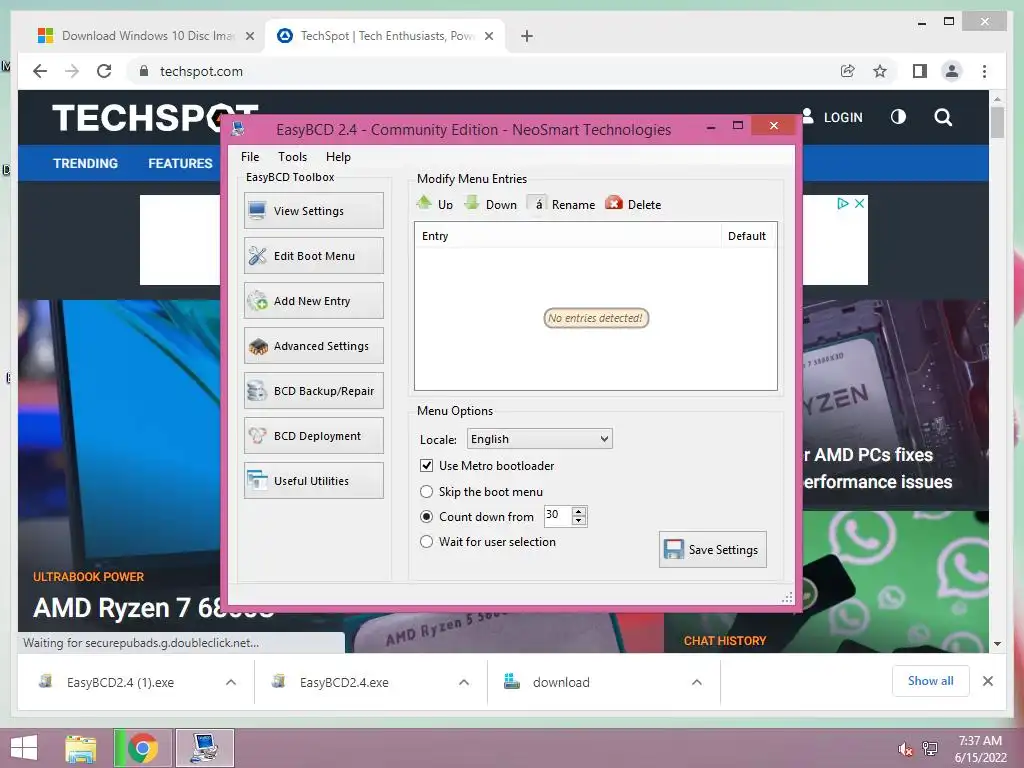Go forward in Chrome
1024x768 pixels.
(x=72, y=71)
